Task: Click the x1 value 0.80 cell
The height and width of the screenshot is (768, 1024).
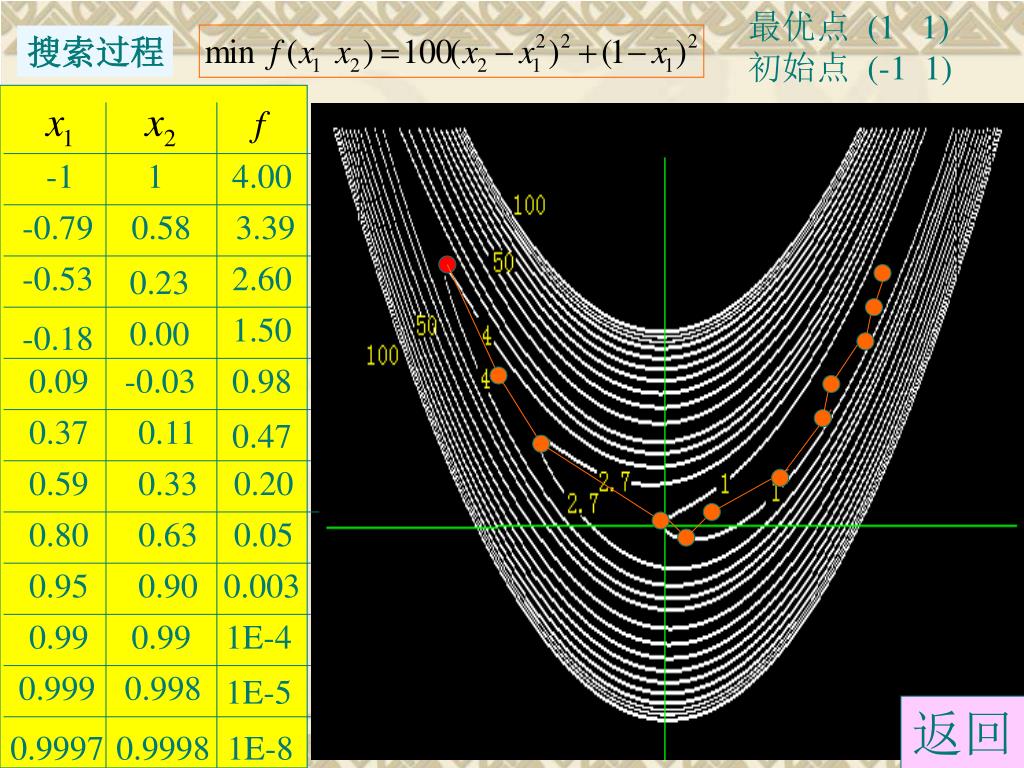Action: [57, 536]
